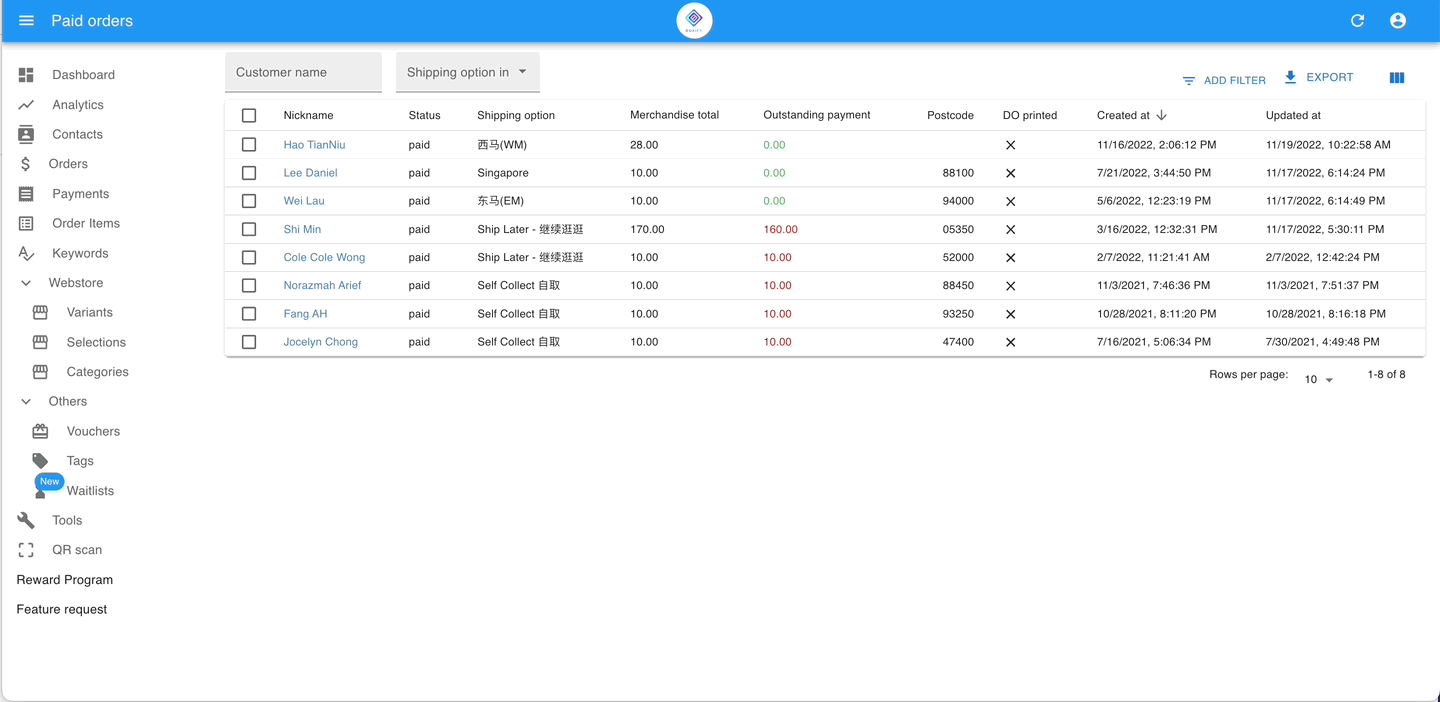The width and height of the screenshot is (1440, 702).
Task: Click the QR scan icon
Action: [26, 550]
